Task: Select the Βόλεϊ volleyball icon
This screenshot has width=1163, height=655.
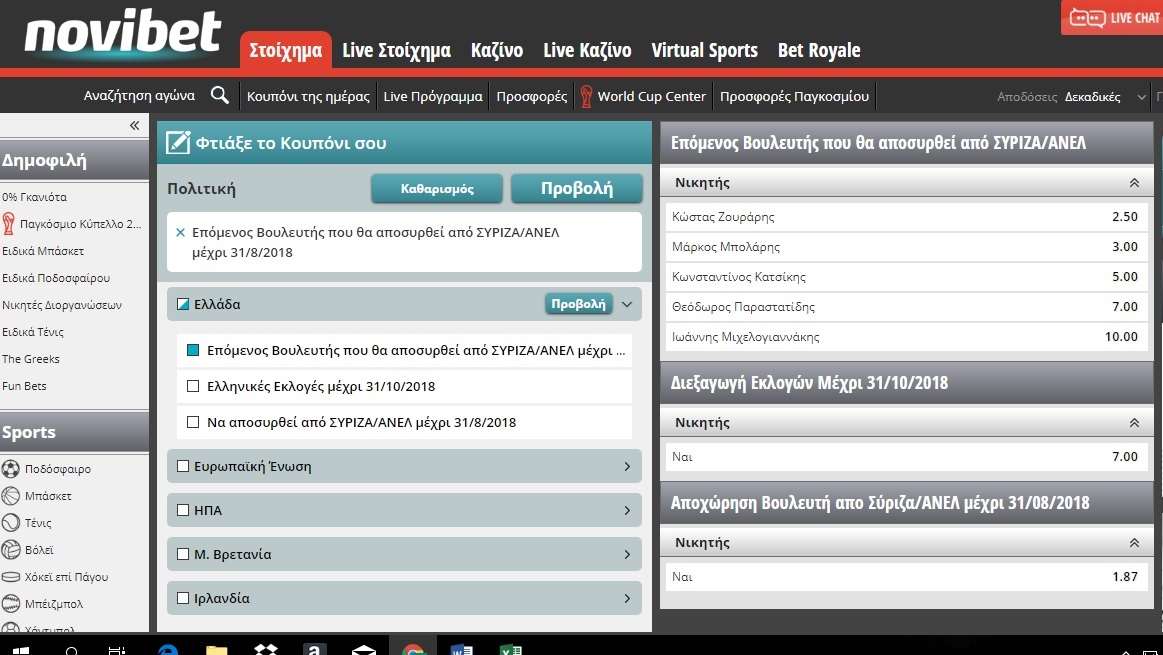Action: (x=10, y=550)
